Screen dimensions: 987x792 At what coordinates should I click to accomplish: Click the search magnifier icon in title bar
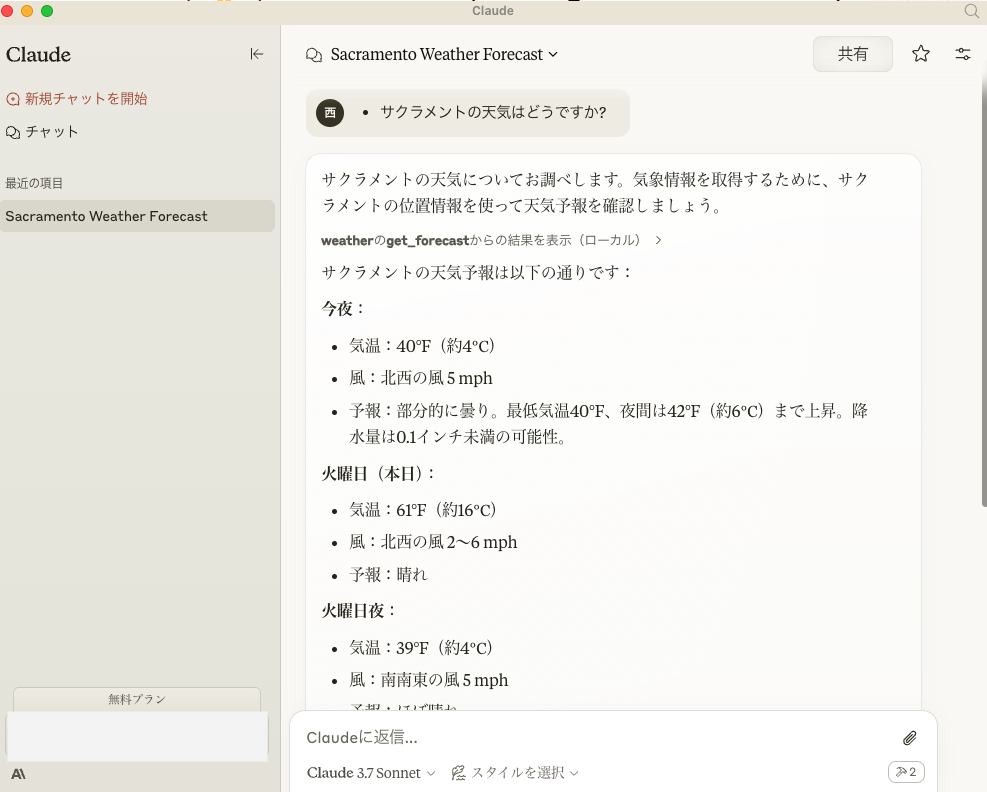point(971,11)
